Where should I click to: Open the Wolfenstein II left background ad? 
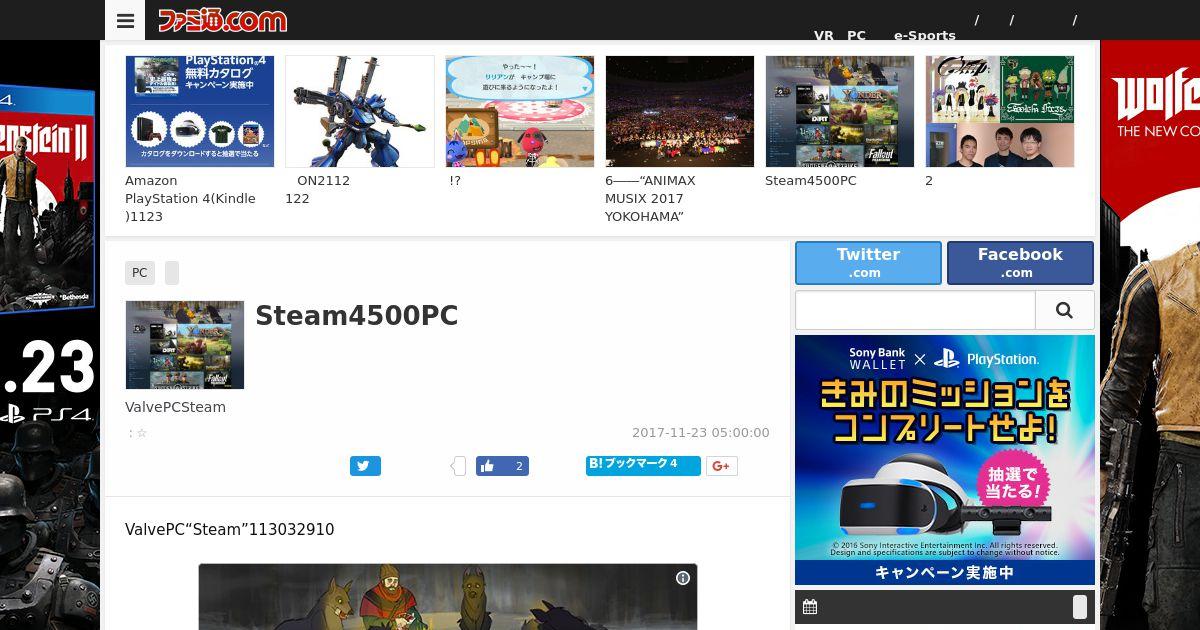(x=50, y=335)
